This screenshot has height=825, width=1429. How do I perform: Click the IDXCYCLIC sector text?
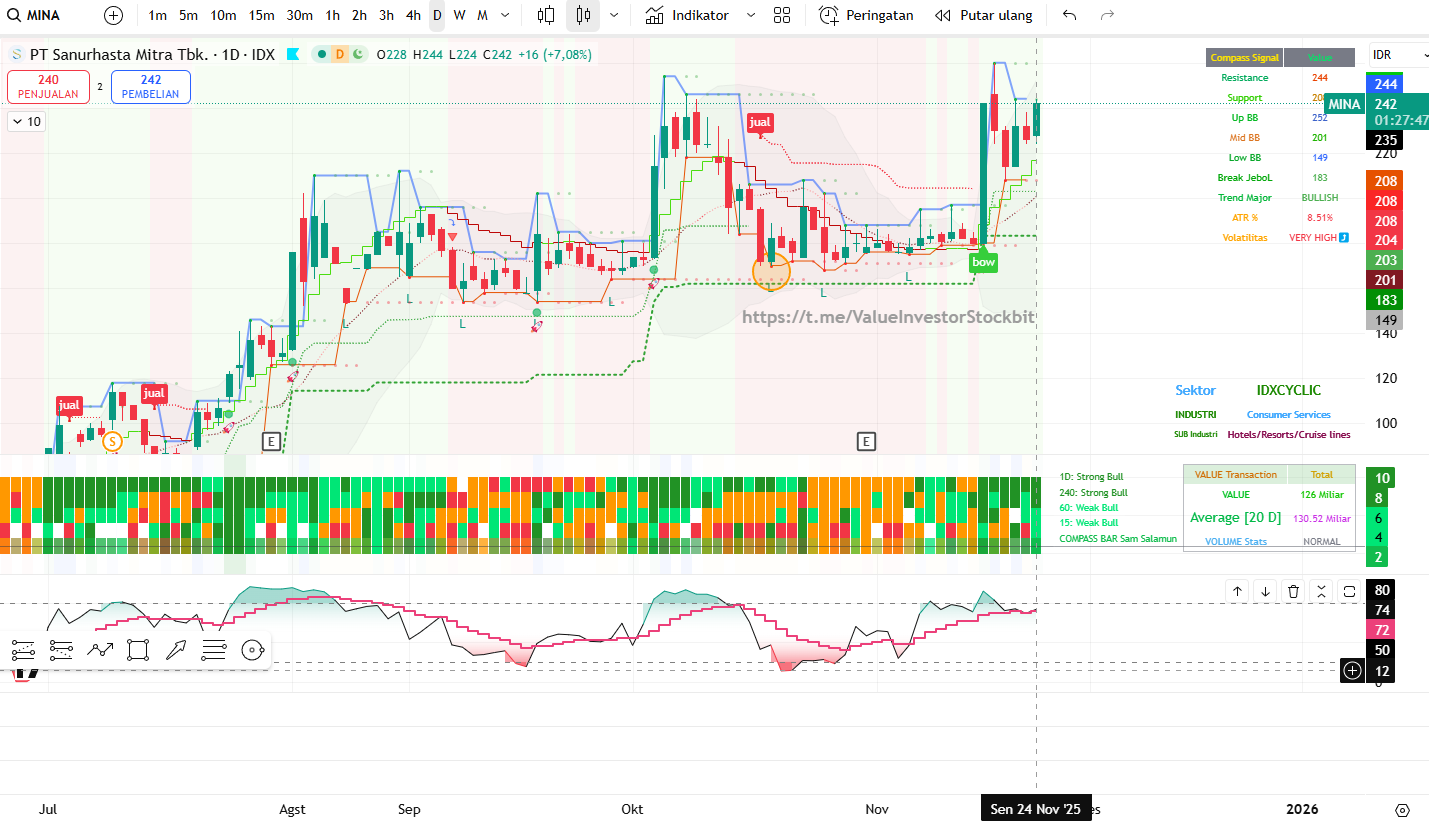[x=1289, y=391]
